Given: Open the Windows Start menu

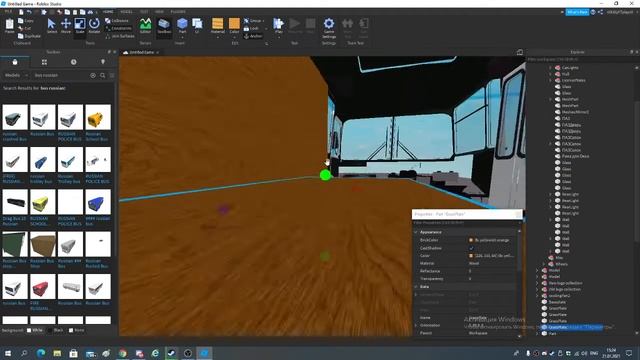Looking at the screenshot, I should (8, 353).
